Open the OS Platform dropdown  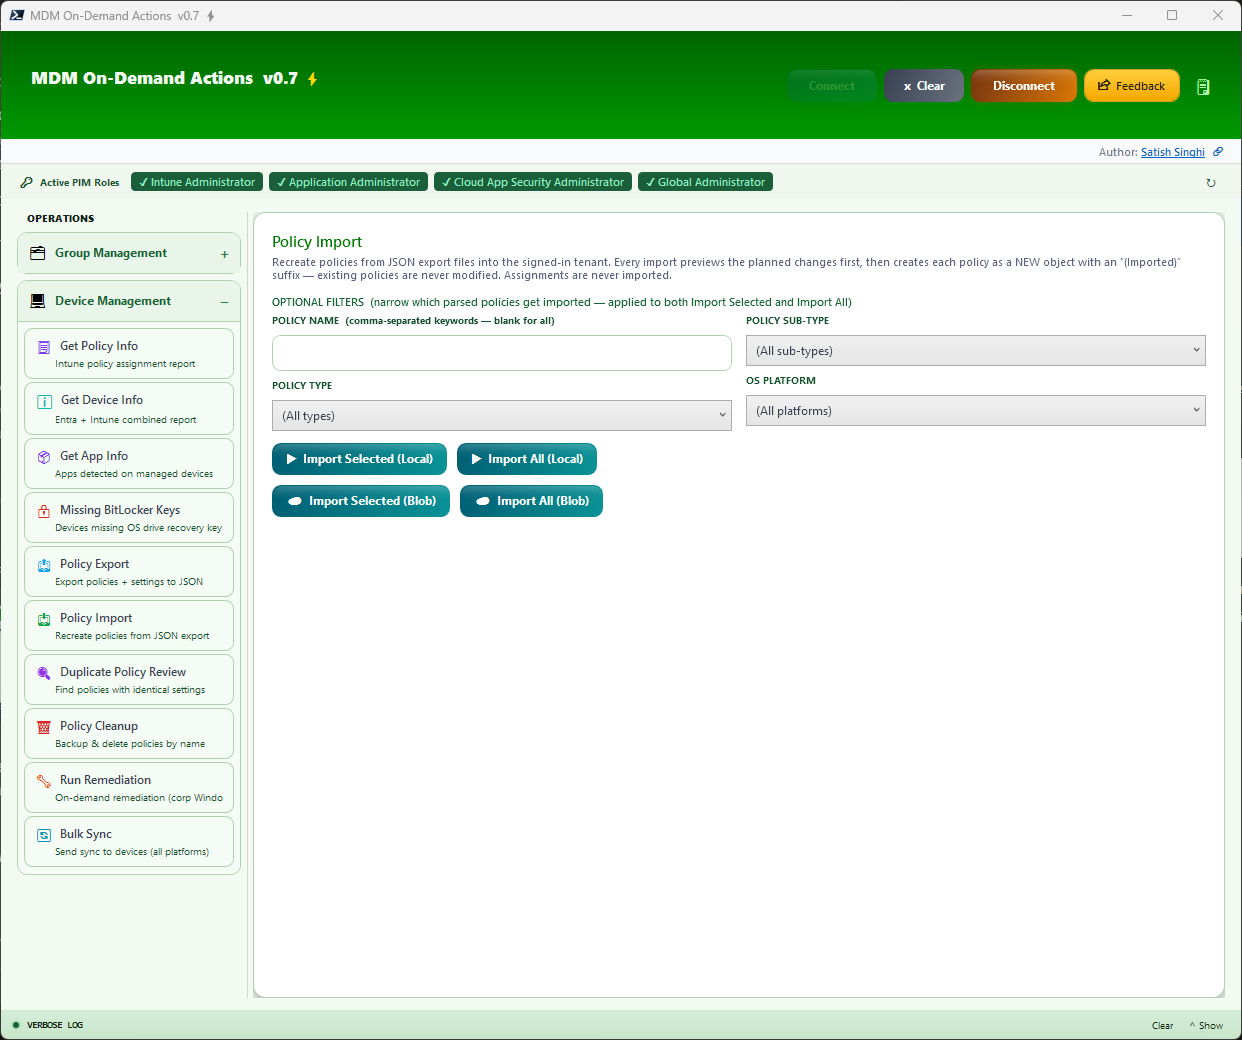tap(975, 411)
